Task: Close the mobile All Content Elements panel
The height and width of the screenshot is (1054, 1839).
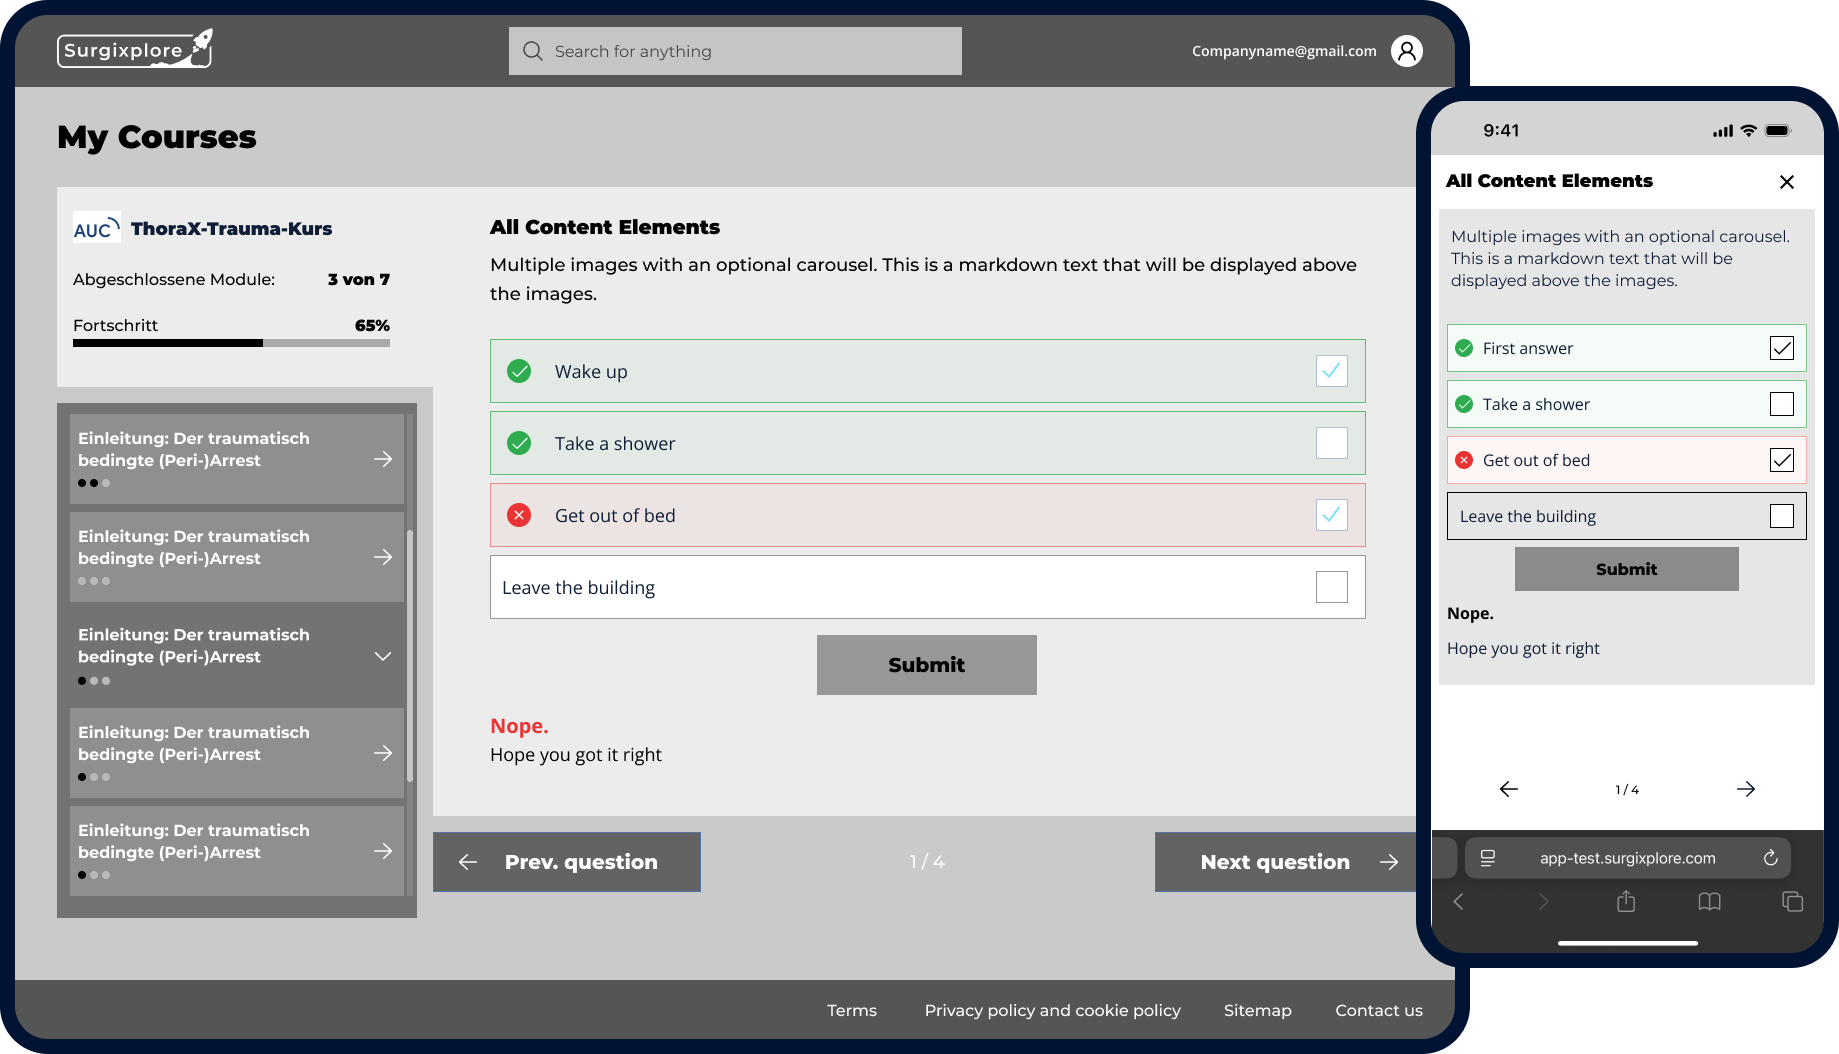Action: click(1787, 182)
